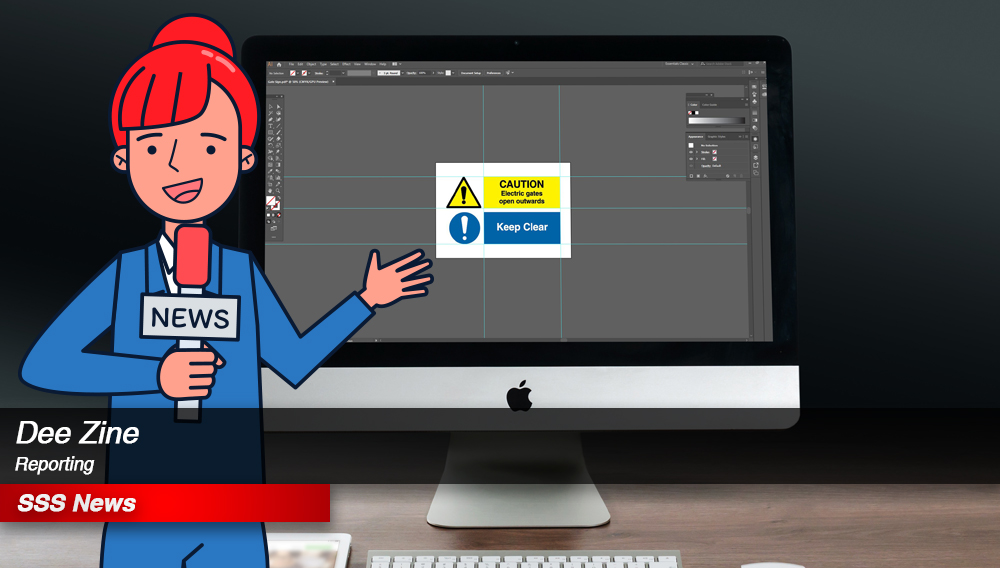Select the Magic Wand tool
1000x568 pixels.
[270, 113]
